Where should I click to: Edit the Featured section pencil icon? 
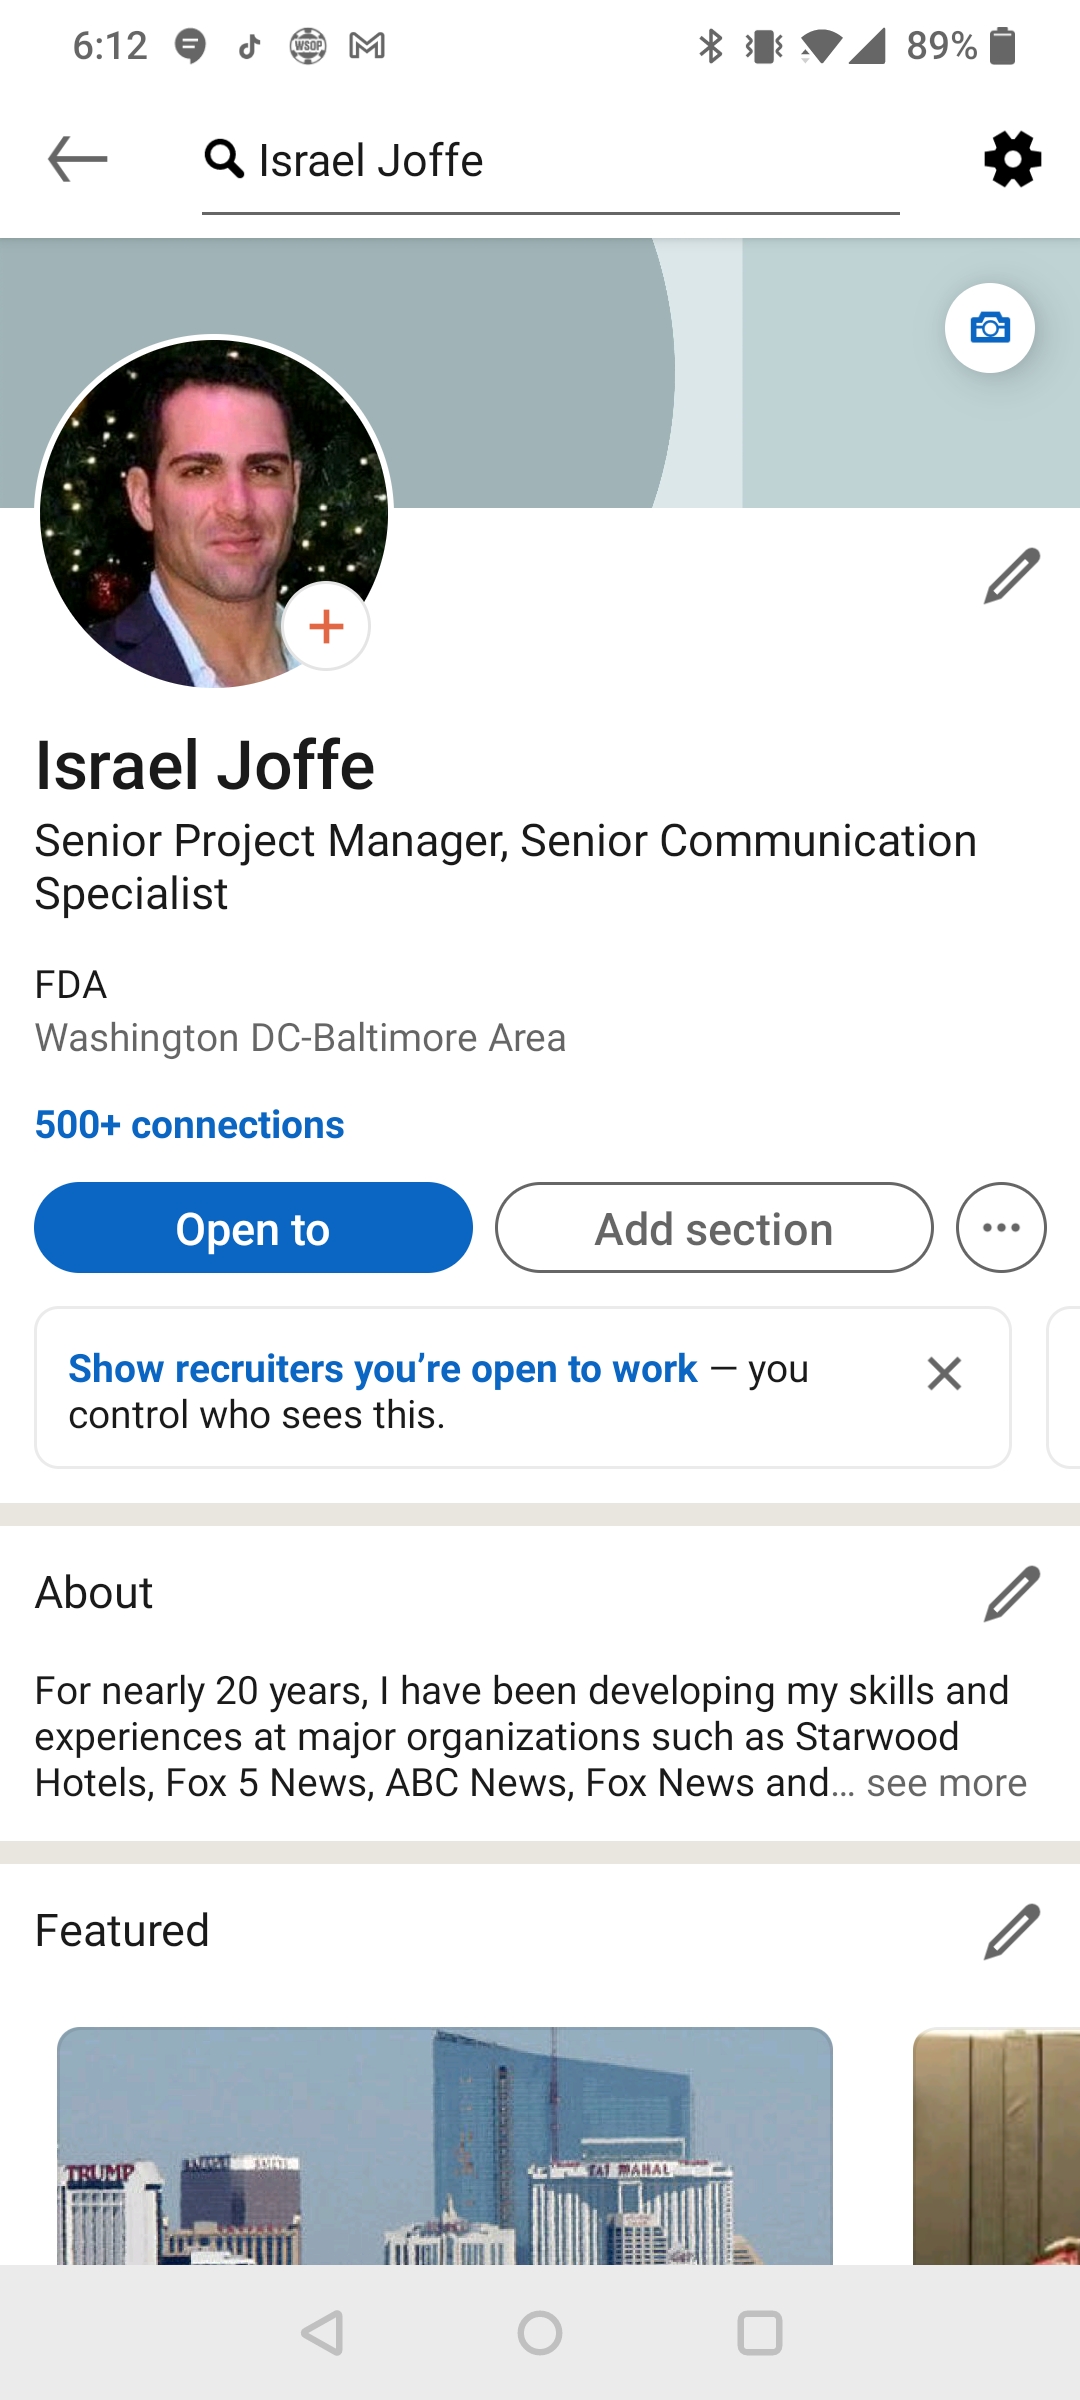1012,1931
